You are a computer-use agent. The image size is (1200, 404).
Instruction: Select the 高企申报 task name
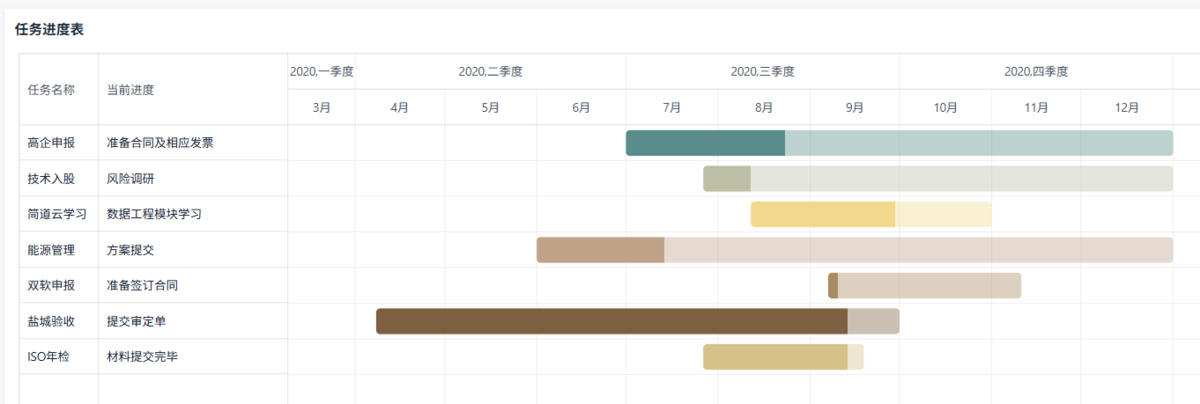coord(51,143)
